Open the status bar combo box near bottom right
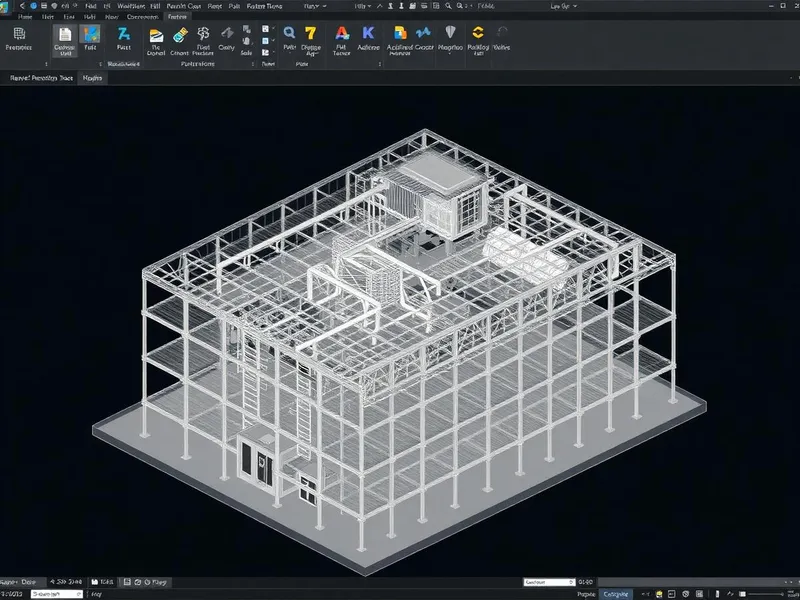The width and height of the screenshot is (800, 600). pyautogui.click(x=549, y=582)
